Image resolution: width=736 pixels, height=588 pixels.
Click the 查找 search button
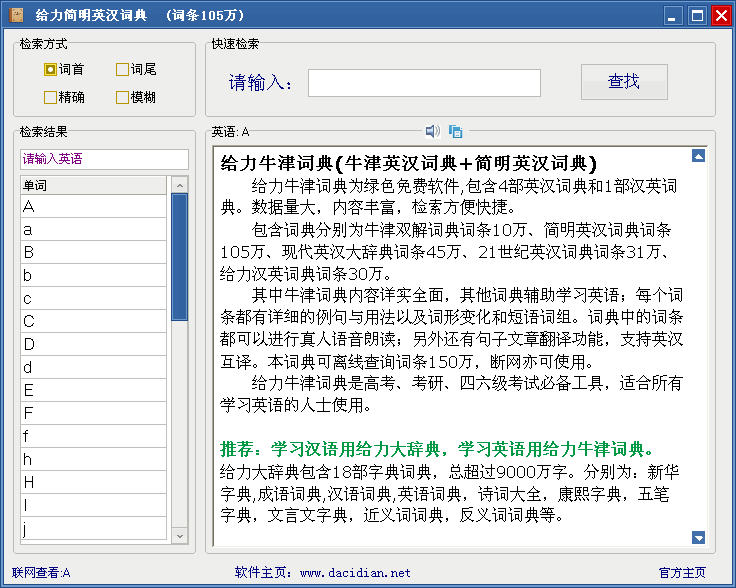tap(624, 82)
